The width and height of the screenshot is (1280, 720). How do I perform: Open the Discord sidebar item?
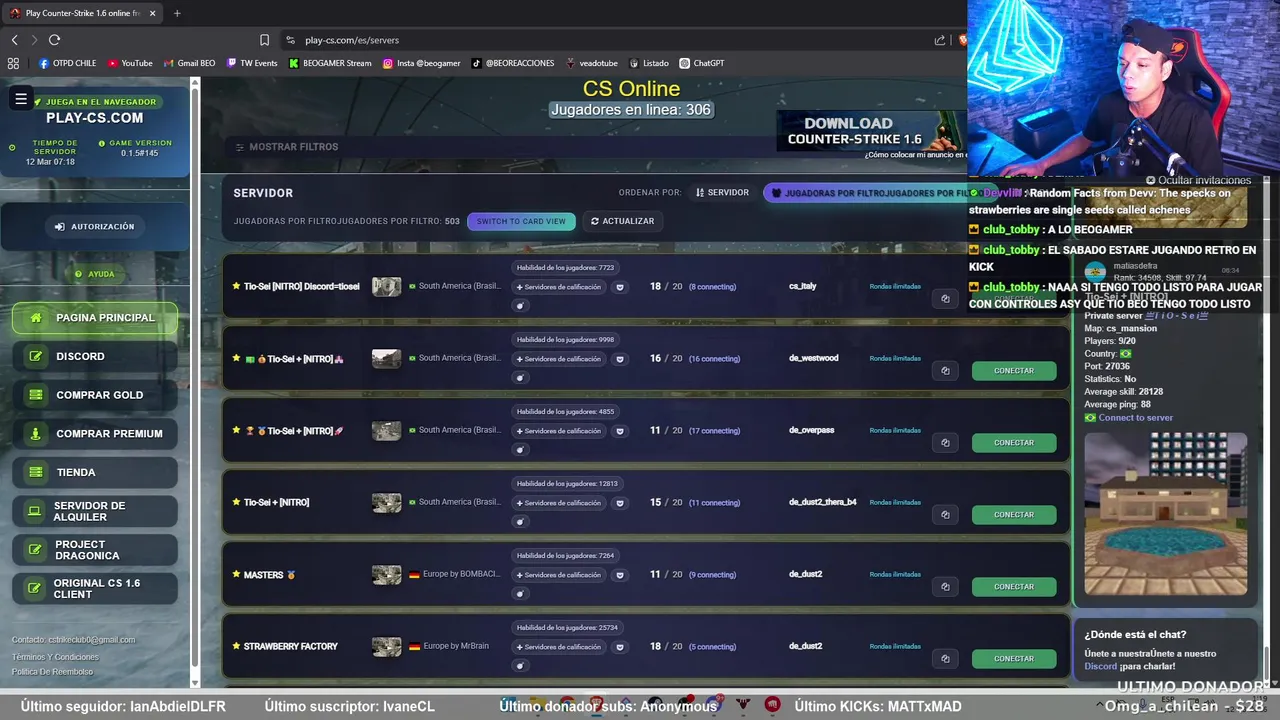tap(95, 356)
